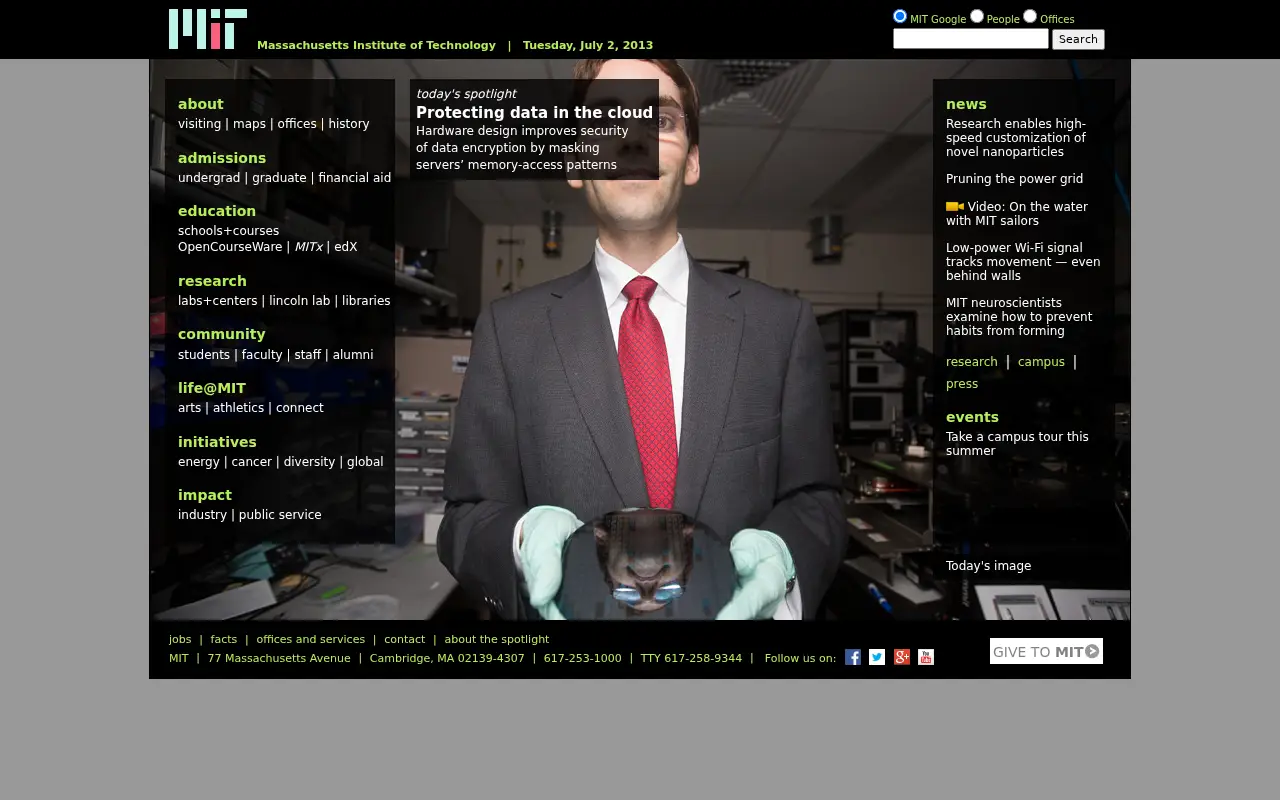This screenshot has height=800, width=1280.
Task: Open the energy initiative link
Action: click(x=199, y=462)
